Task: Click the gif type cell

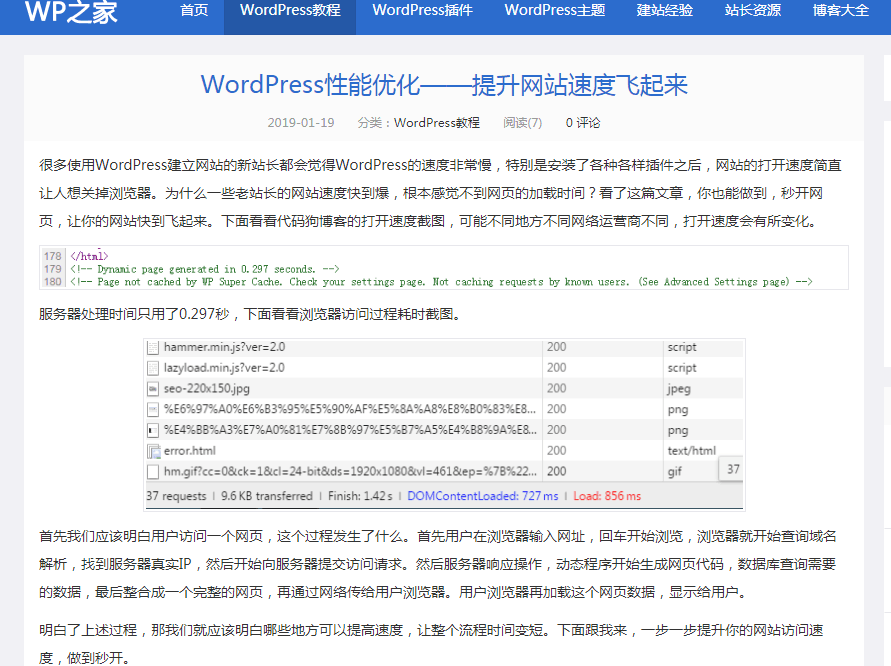Action: click(675, 472)
